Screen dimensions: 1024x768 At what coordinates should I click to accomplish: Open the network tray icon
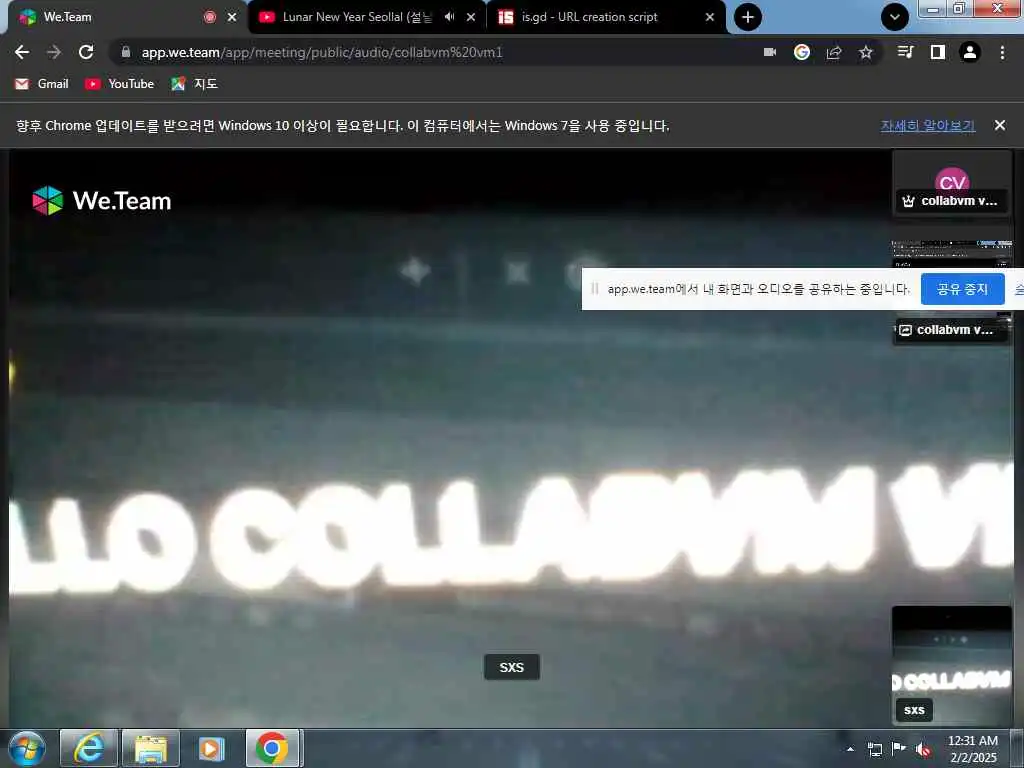tap(874, 749)
